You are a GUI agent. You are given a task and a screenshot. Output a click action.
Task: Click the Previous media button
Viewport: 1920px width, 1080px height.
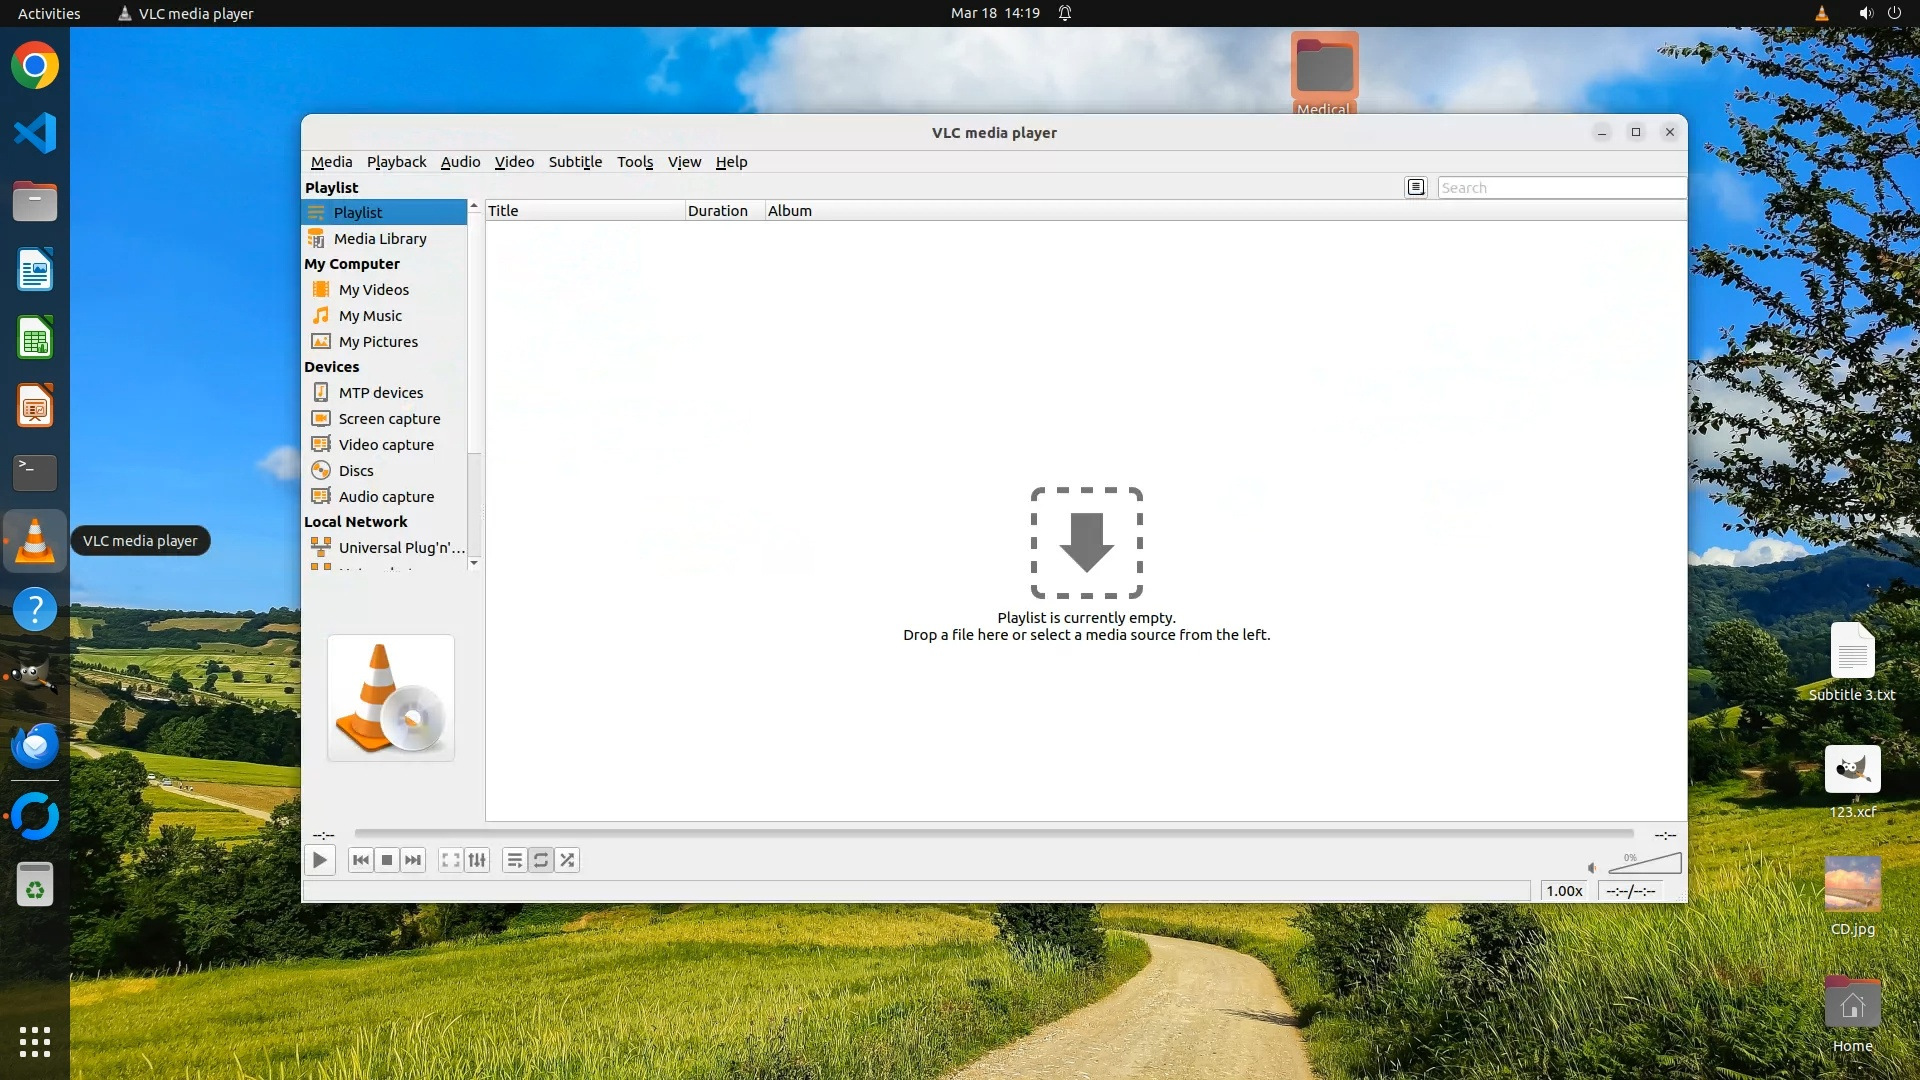pyautogui.click(x=361, y=860)
